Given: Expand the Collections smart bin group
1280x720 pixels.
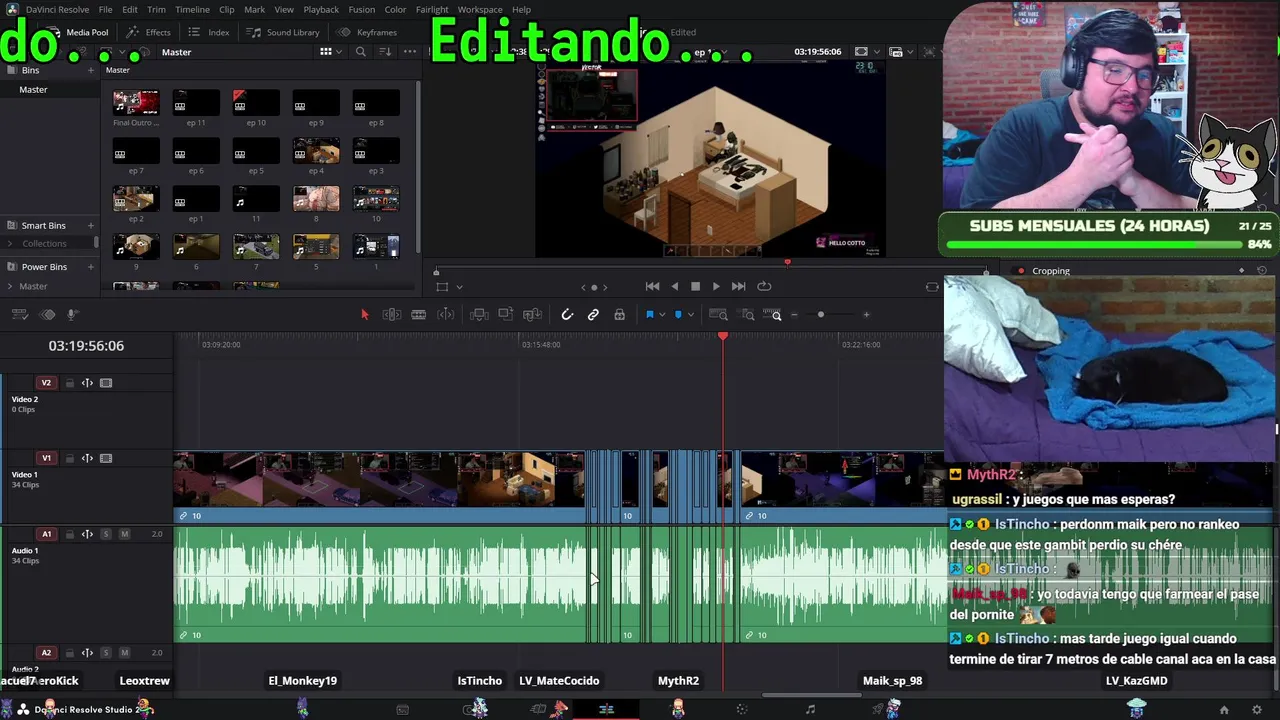Looking at the screenshot, I should click(x=11, y=244).
